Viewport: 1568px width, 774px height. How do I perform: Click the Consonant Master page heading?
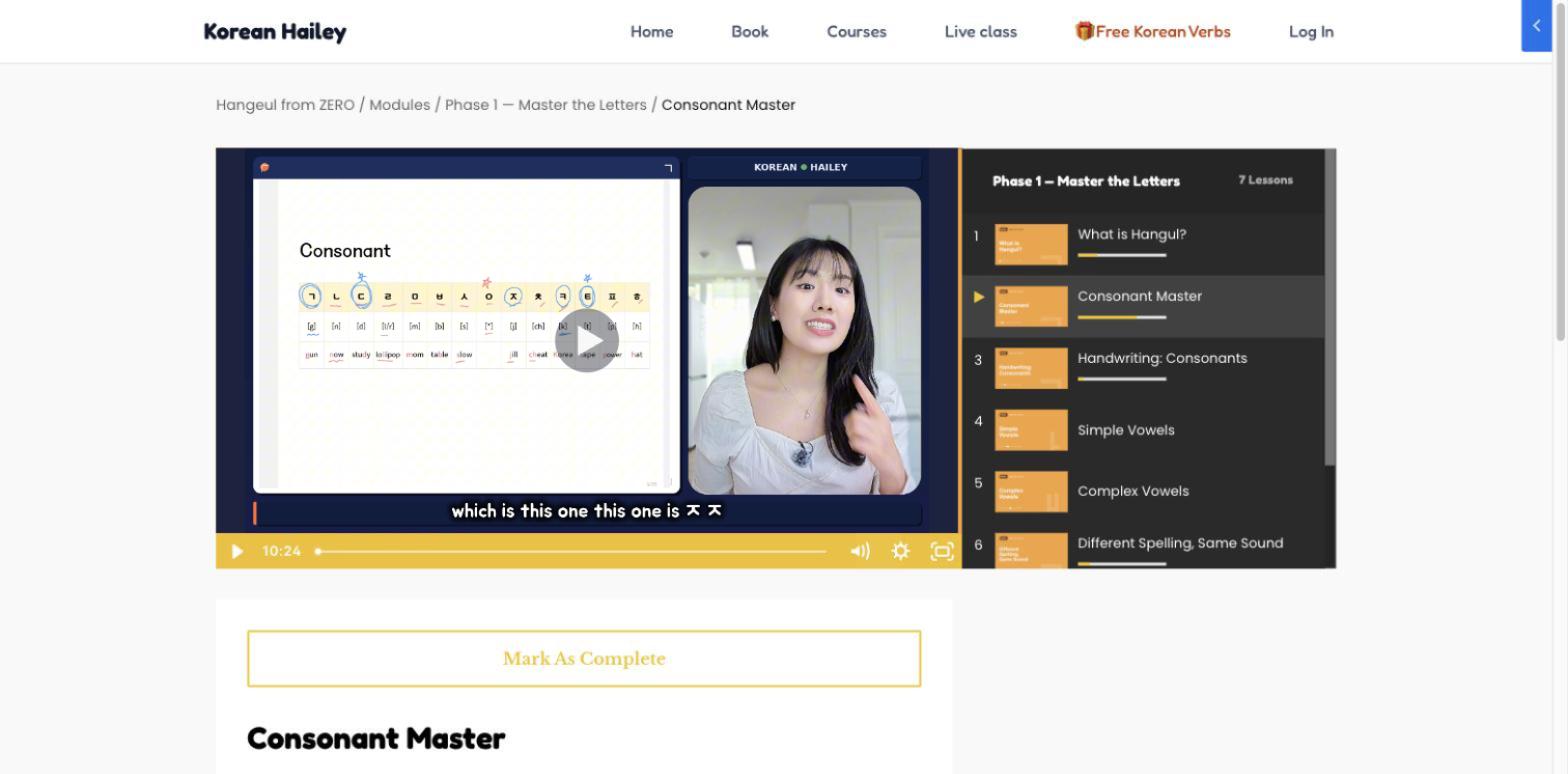tap(376, 739)
